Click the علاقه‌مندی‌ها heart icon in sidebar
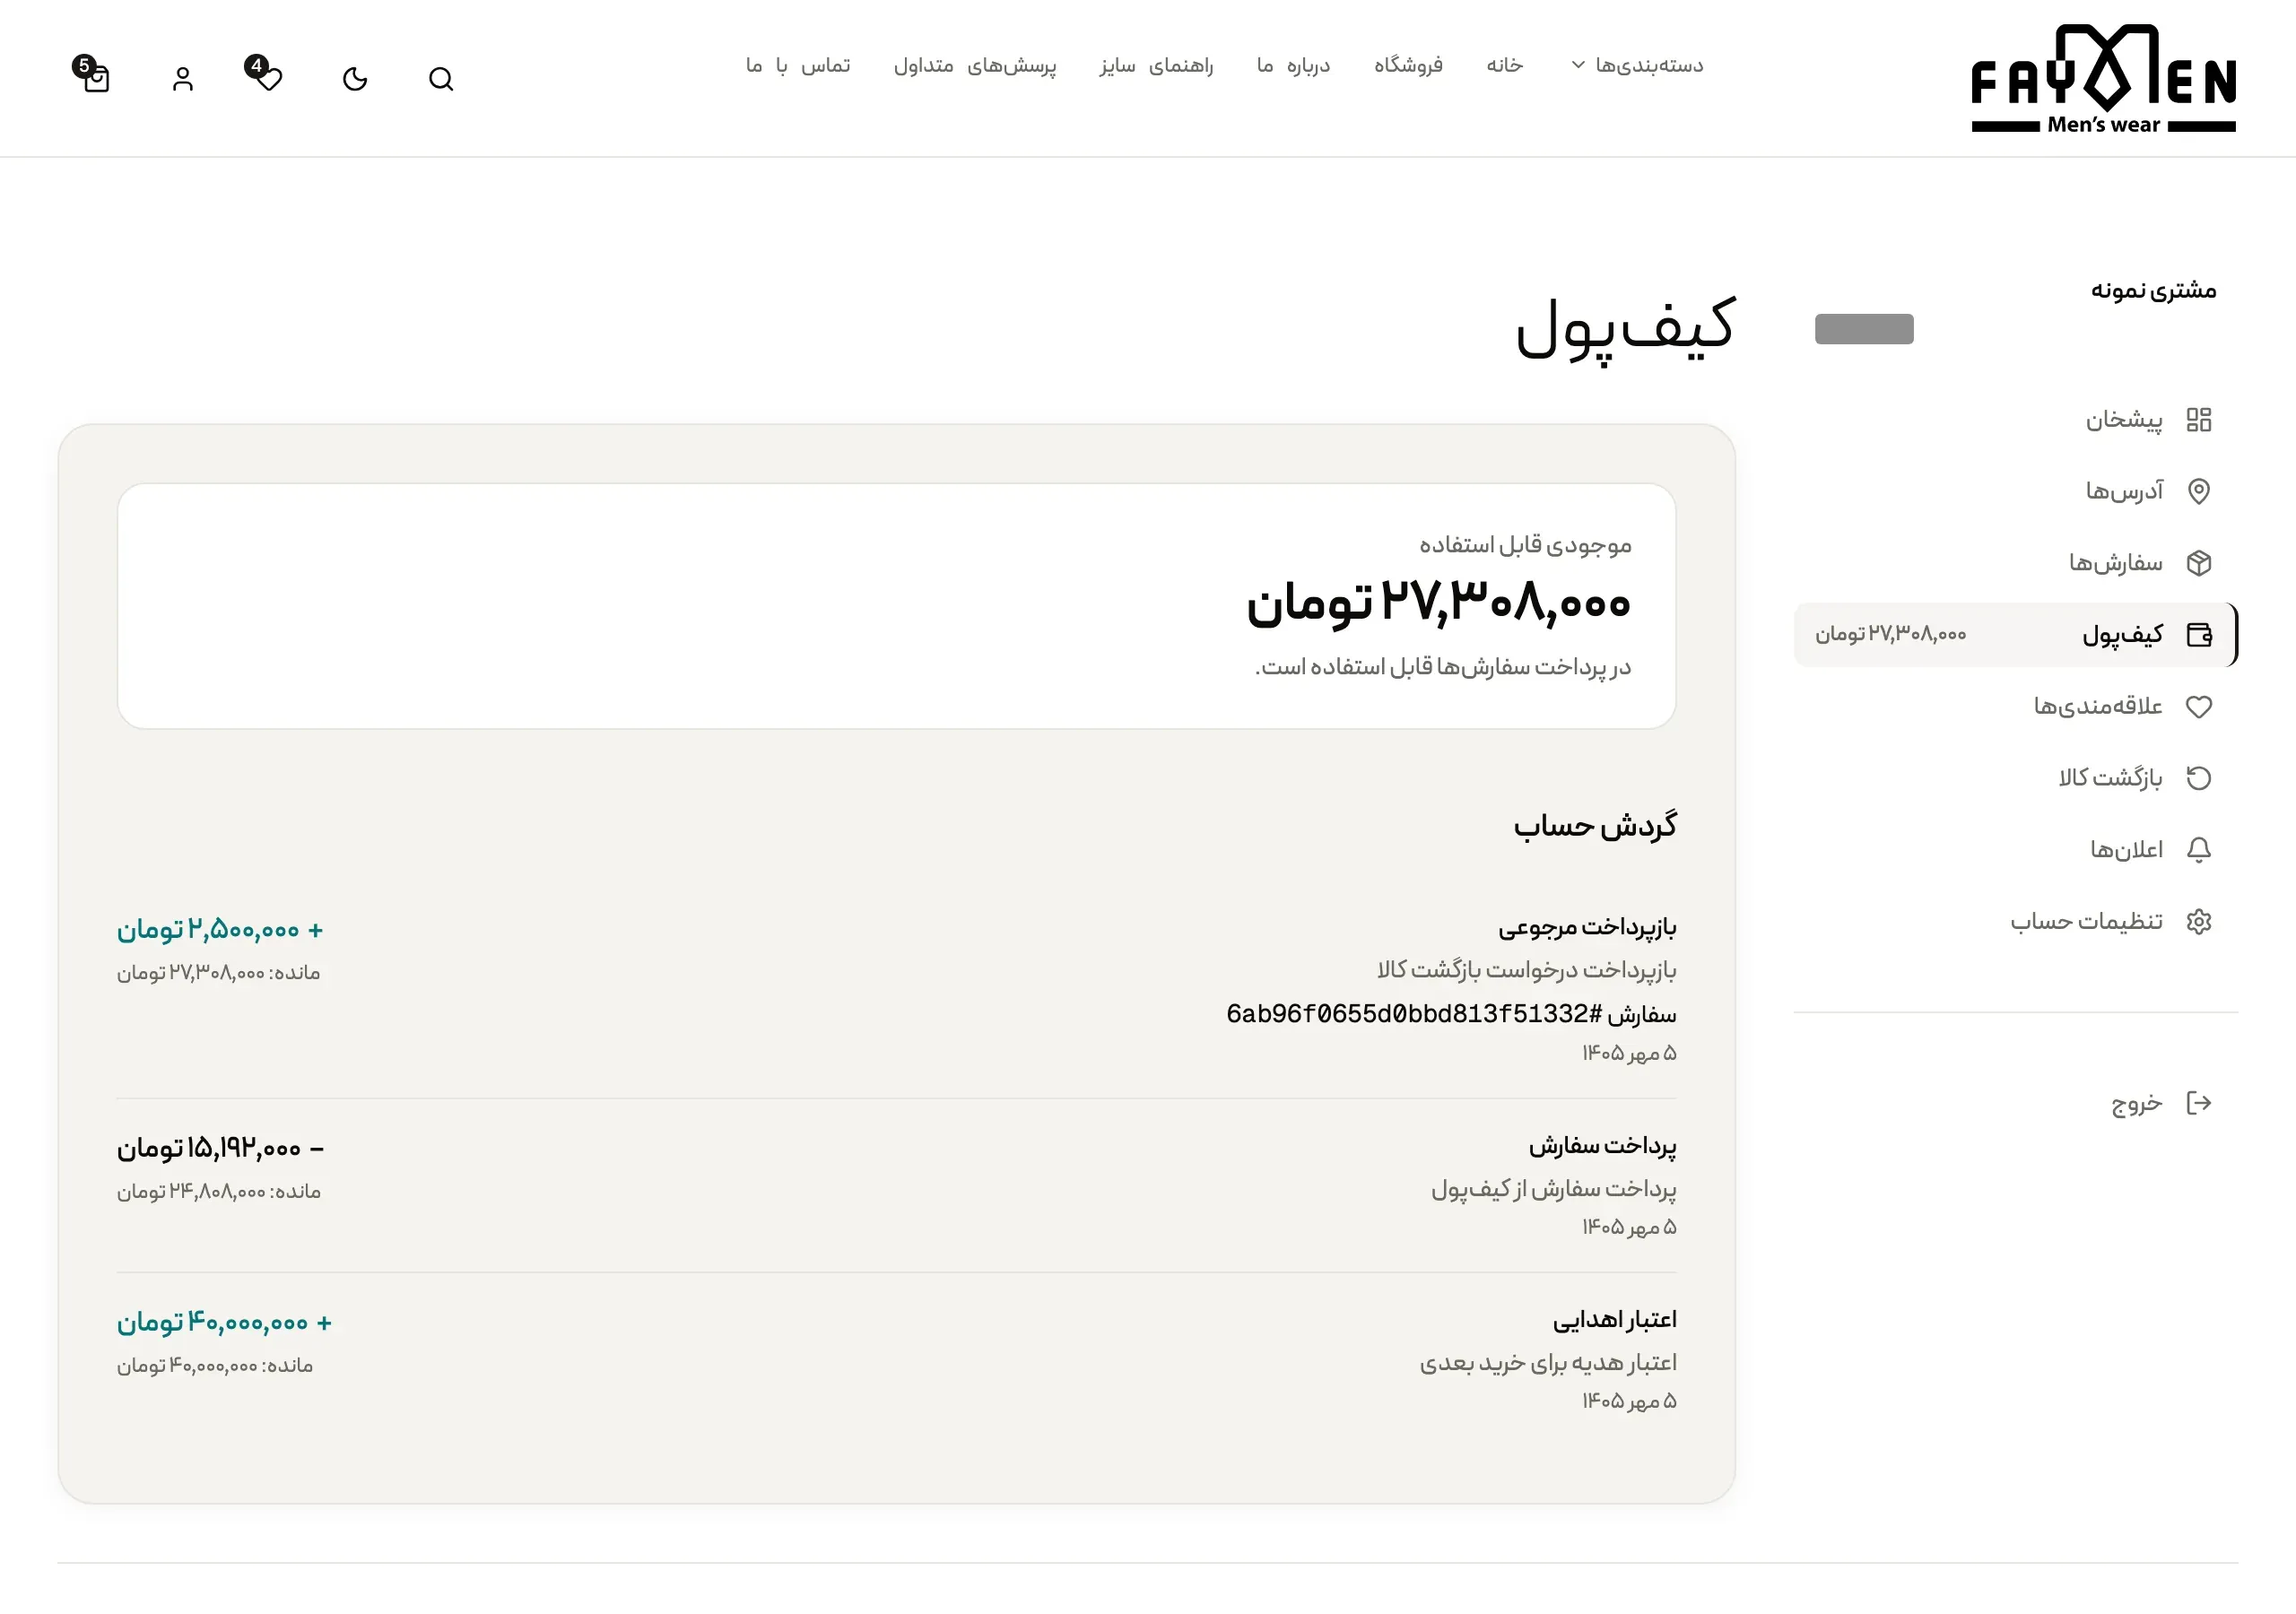The height and width of the screenshot is (1614, 2296). pyautogui.click(x=2199, y=707)
